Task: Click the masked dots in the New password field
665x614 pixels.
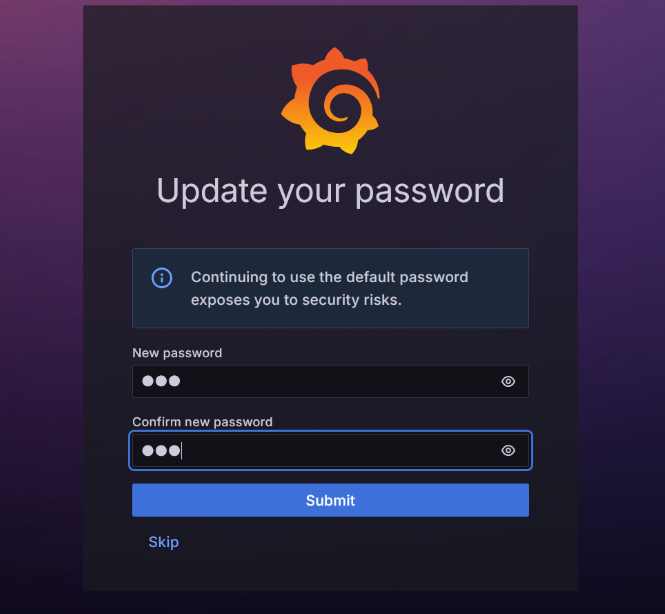Action: tap(161, 381)
